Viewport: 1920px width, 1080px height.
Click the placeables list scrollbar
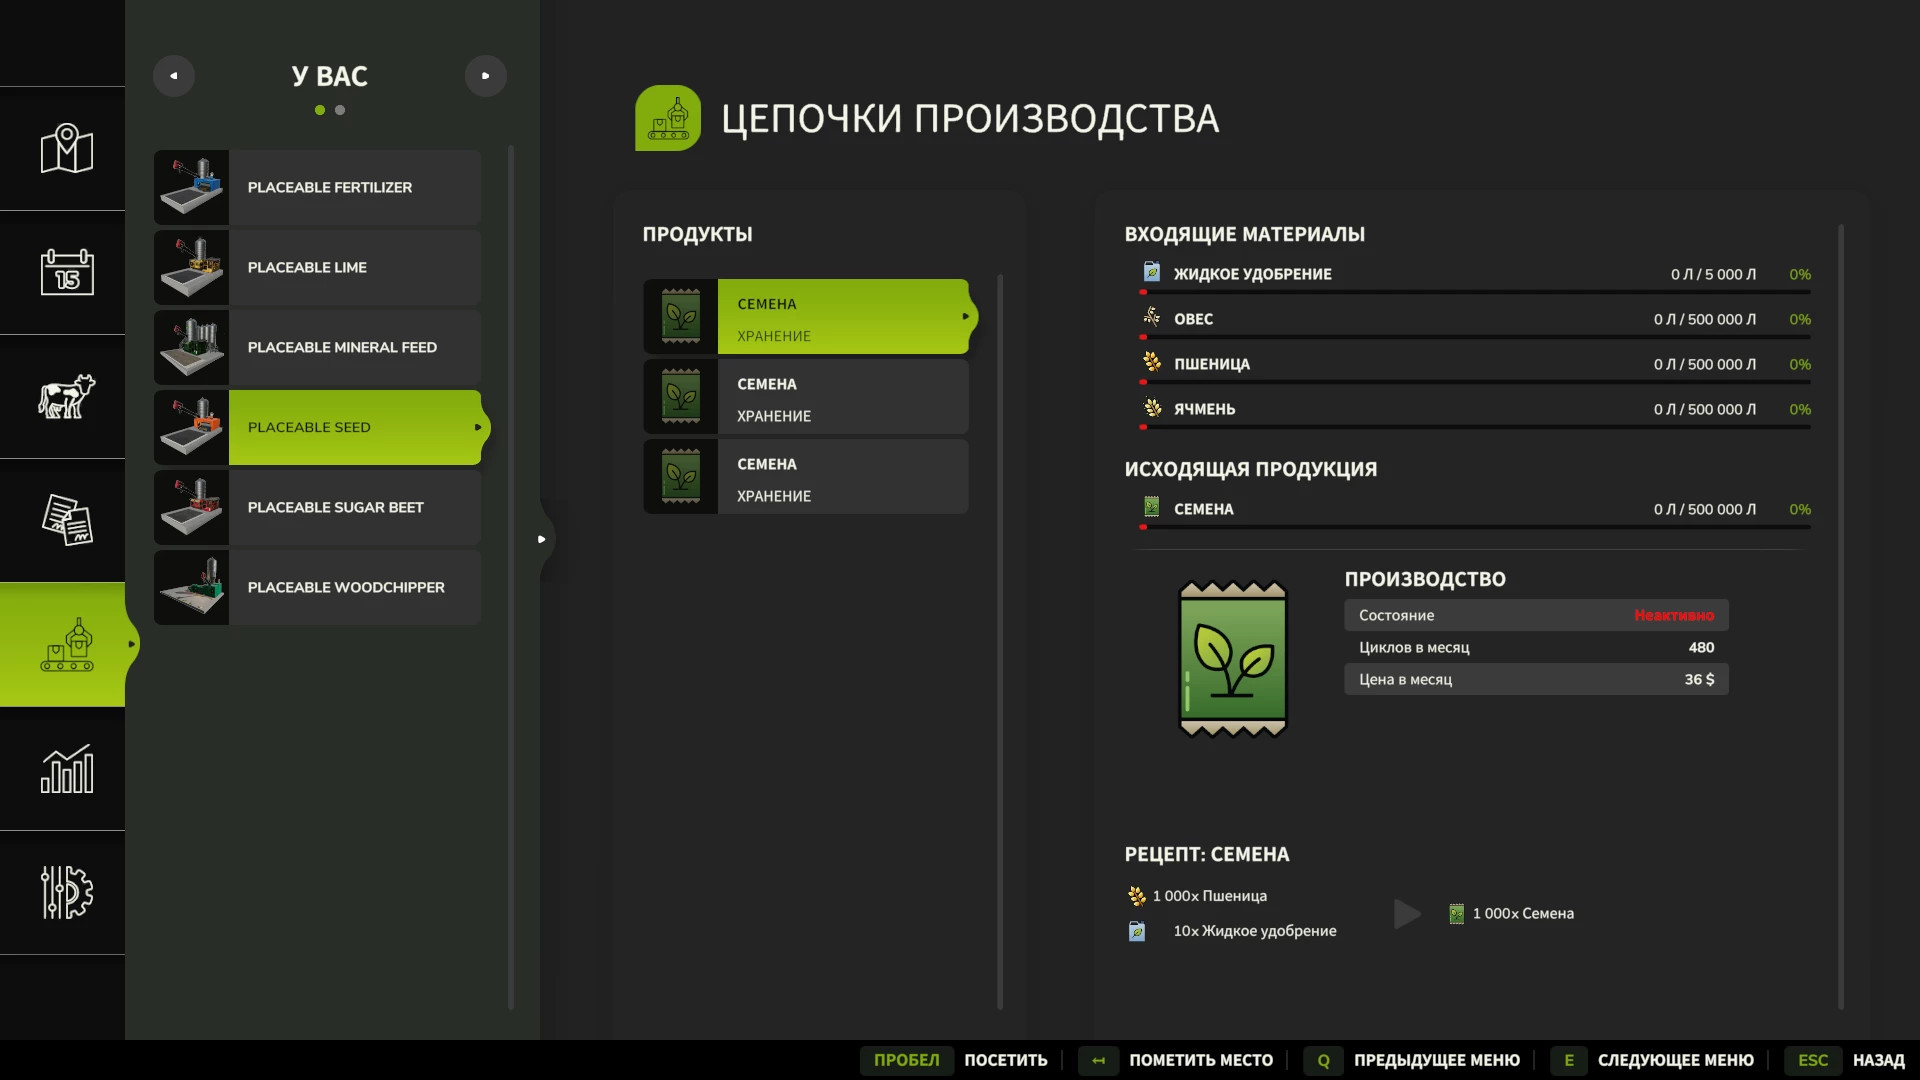[x=511, y=577]
